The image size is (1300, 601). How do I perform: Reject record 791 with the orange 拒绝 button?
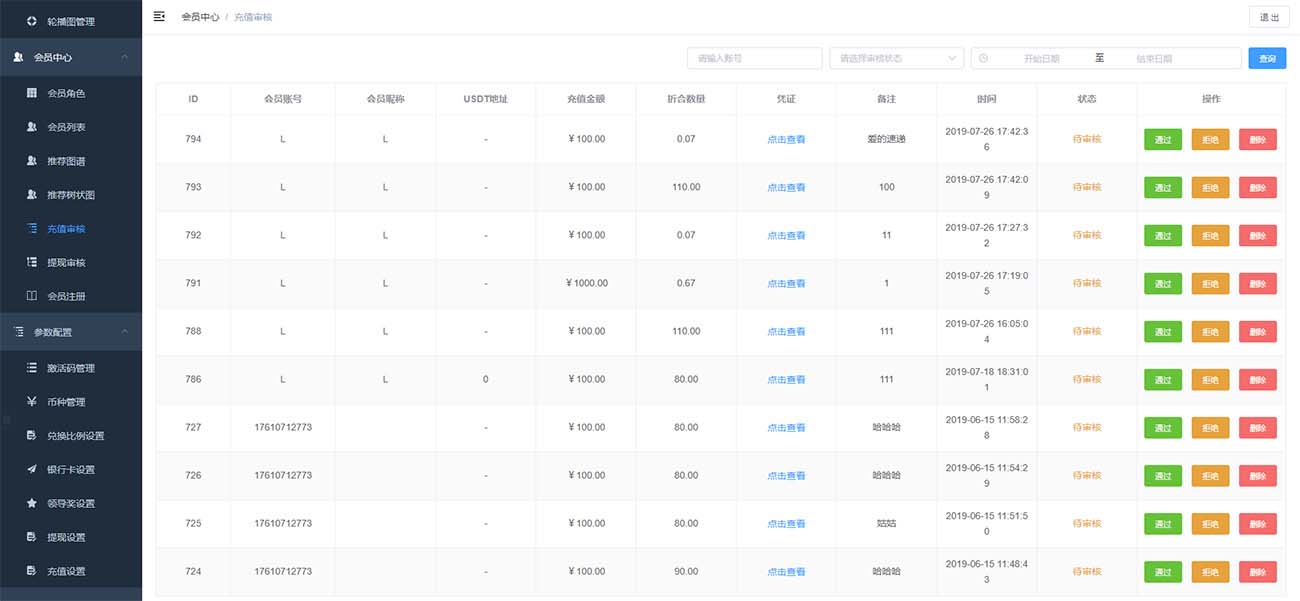pos(1210,283)
